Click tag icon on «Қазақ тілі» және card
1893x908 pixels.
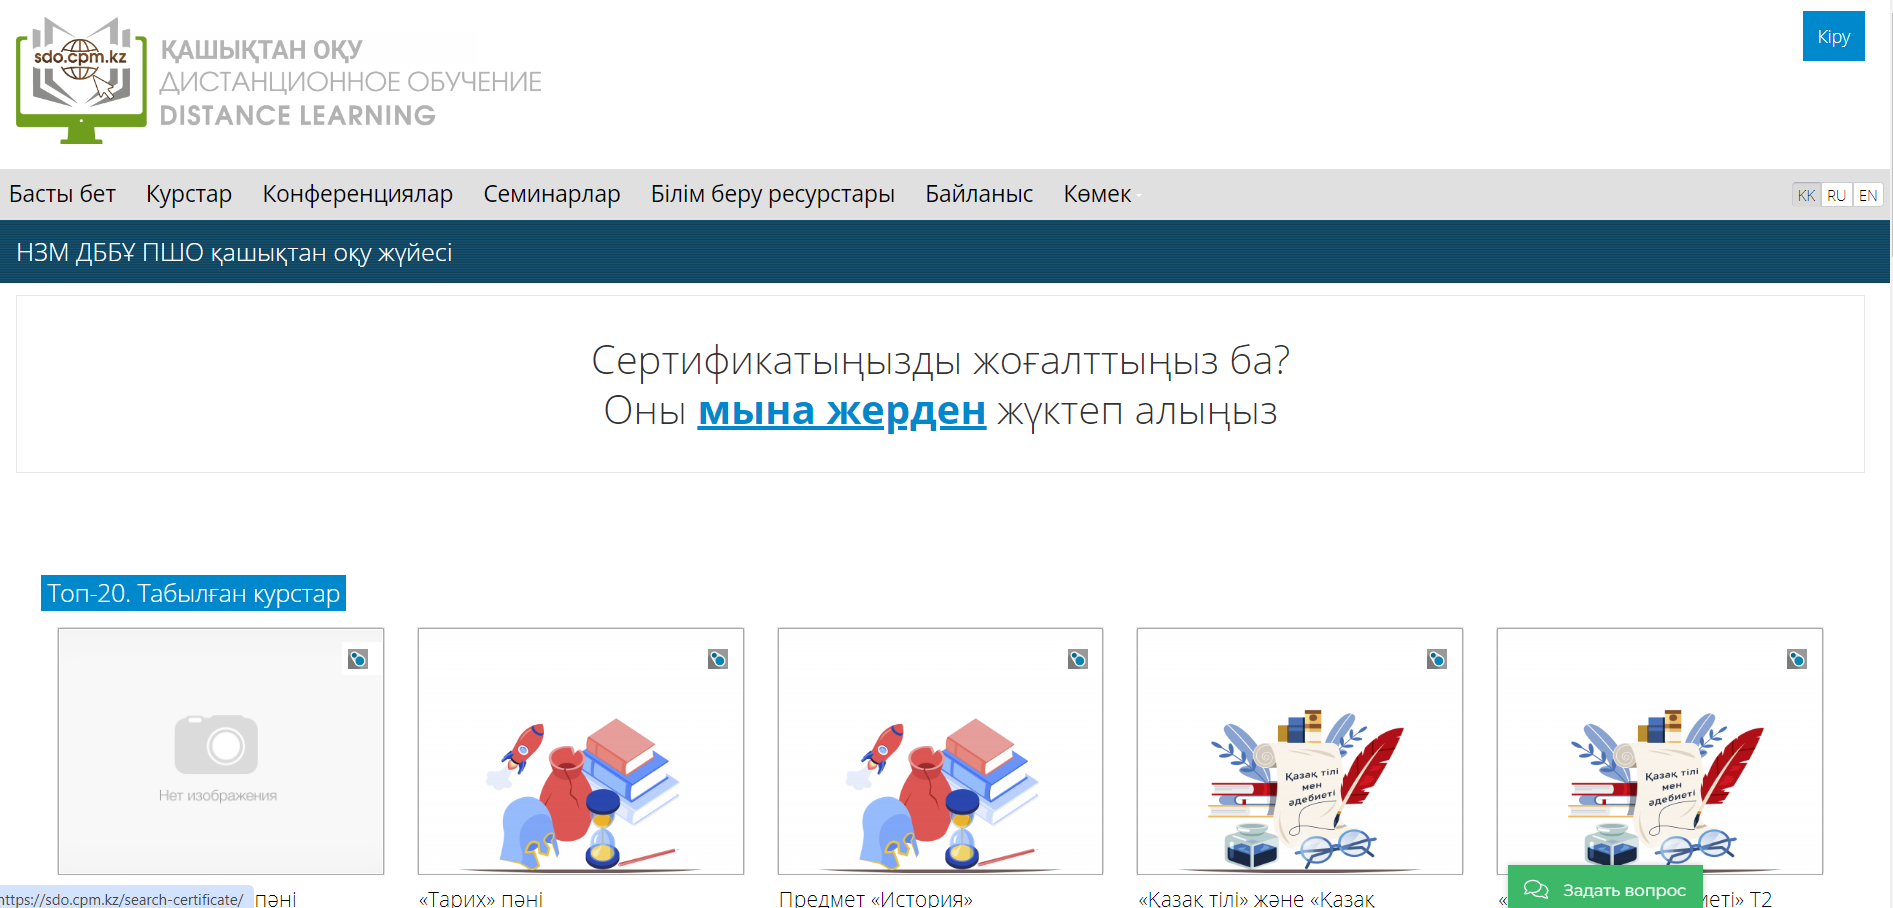coord(1437,659)
